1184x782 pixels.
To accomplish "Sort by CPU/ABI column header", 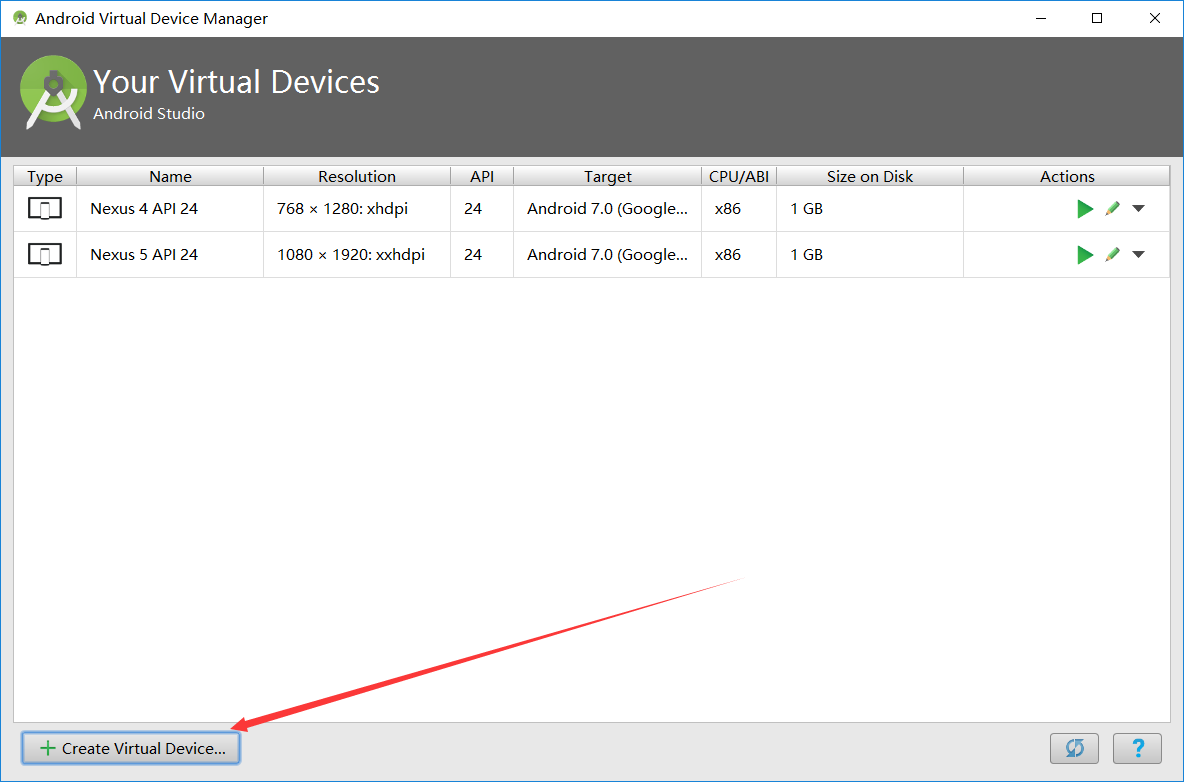I will point(738,176).
